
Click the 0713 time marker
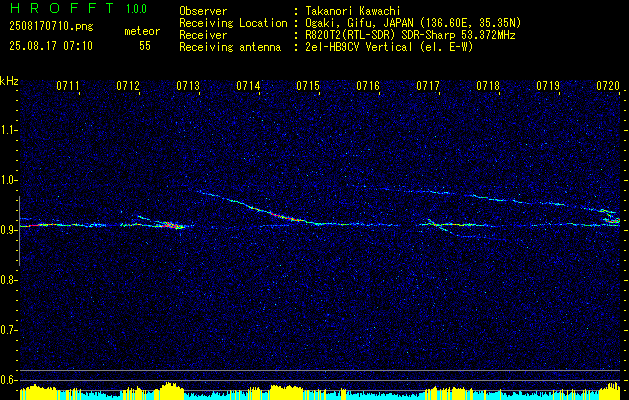point(188,86)
